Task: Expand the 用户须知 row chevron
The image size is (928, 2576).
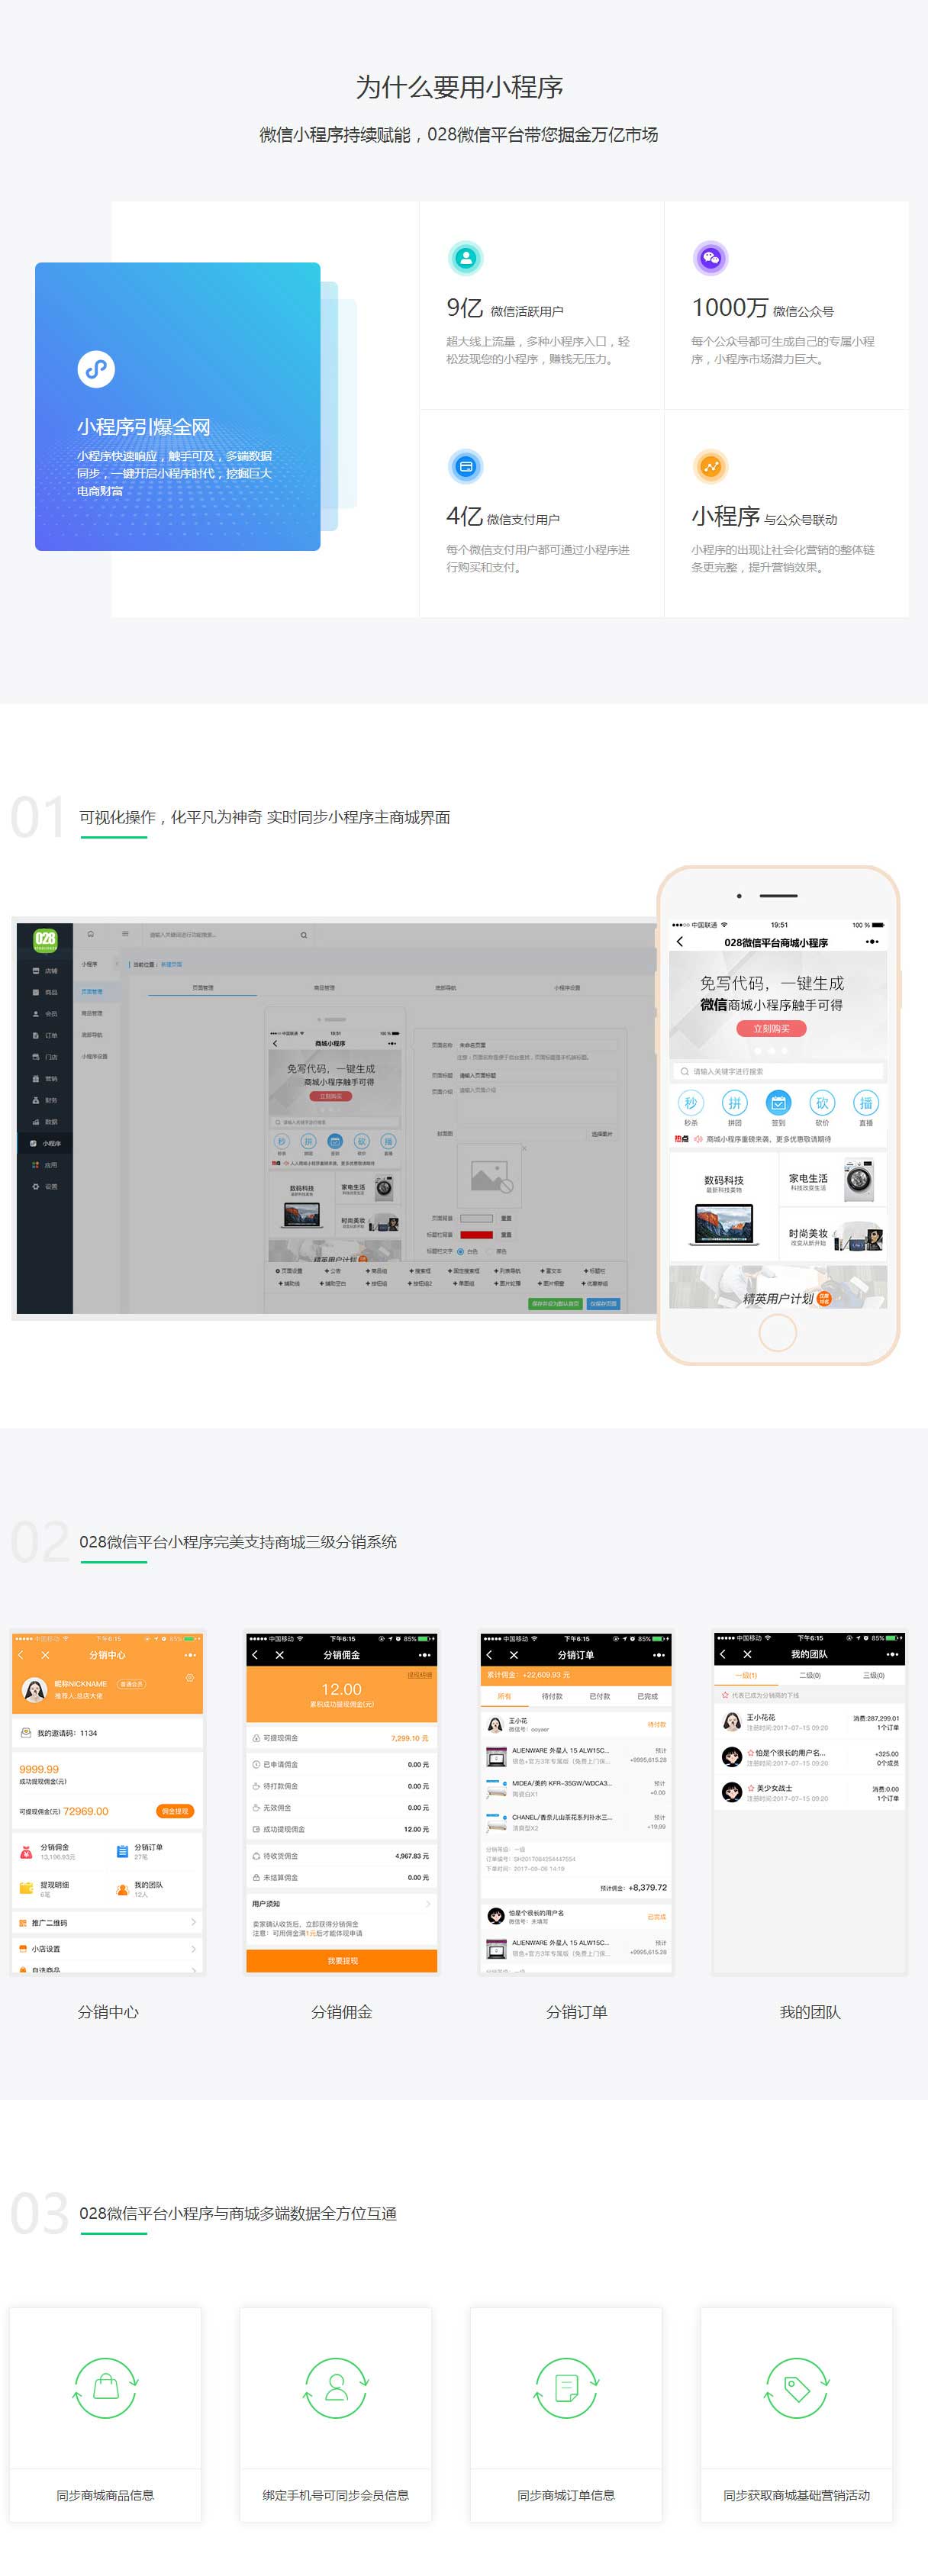Action: (428, 1904)
